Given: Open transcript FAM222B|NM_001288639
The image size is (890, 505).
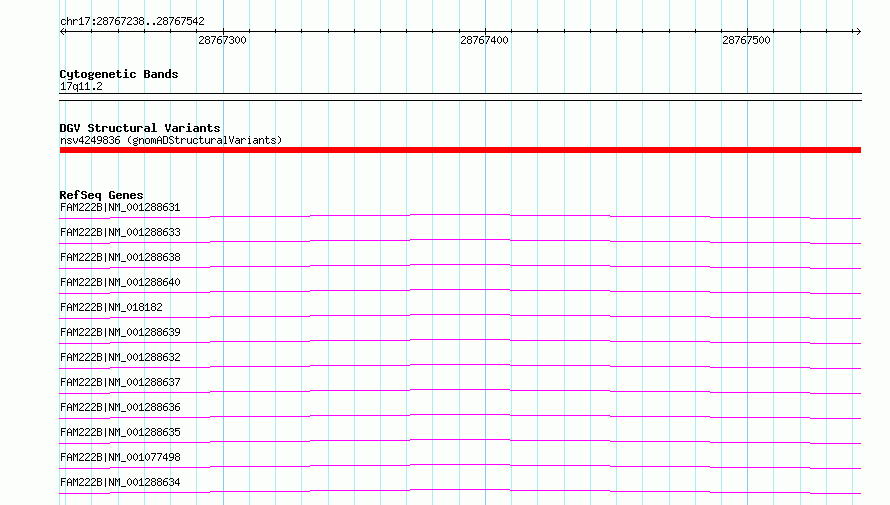Looking at the screenshot, I should click(120, 332).
